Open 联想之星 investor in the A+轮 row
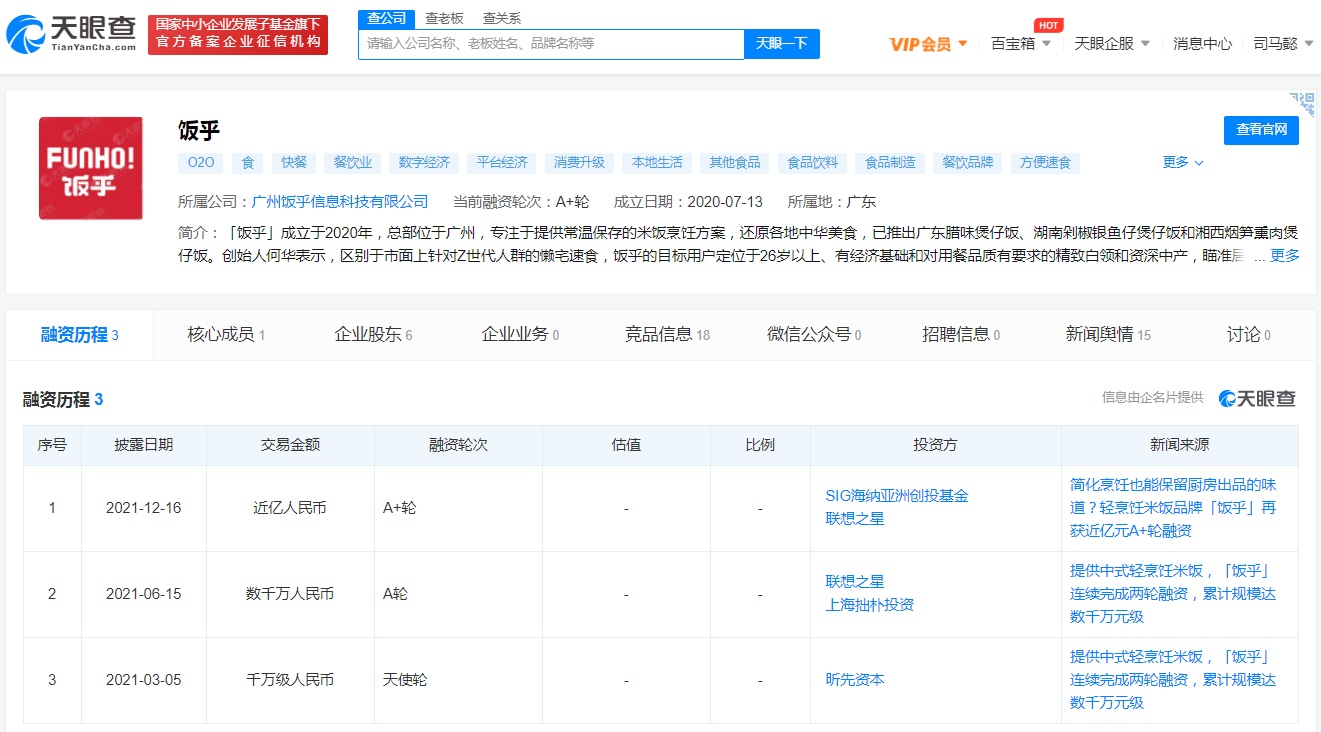Image resolution: width=1321 pixels, height=732 pixels. point(855,519)
